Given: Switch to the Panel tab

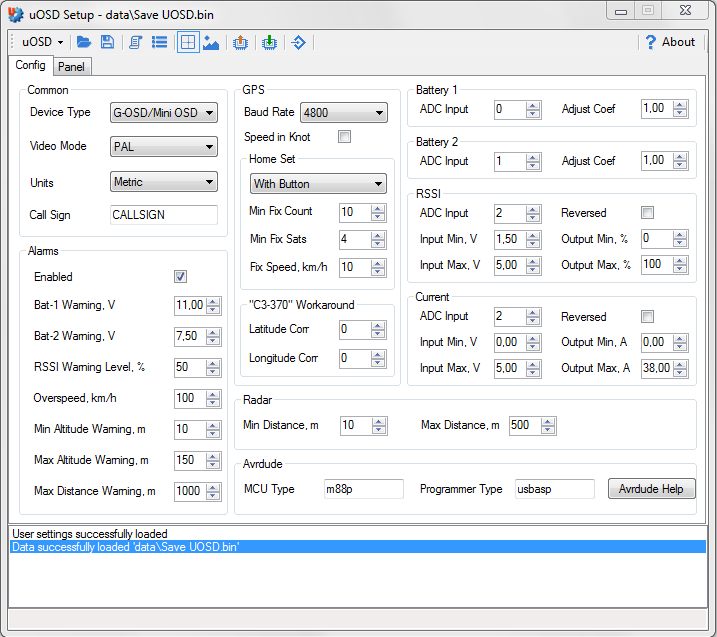Looking at the screenshot, I should pos(71,67).
